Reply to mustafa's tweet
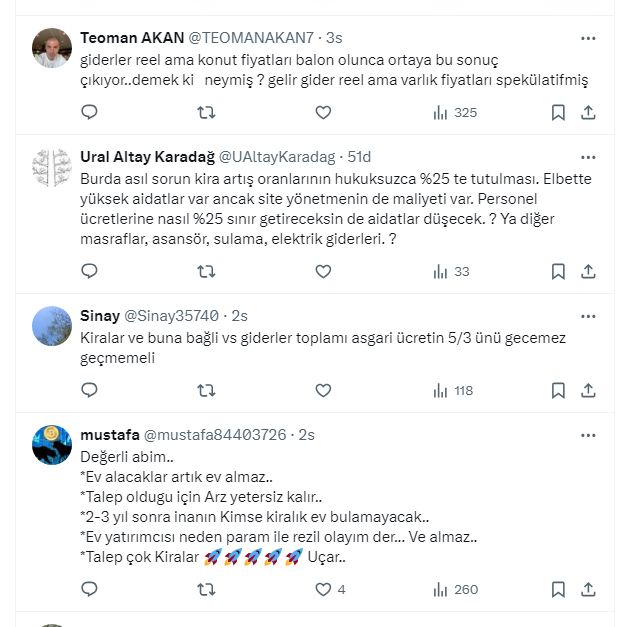Screen dimensions: 627x627 (x=89, y=590)
